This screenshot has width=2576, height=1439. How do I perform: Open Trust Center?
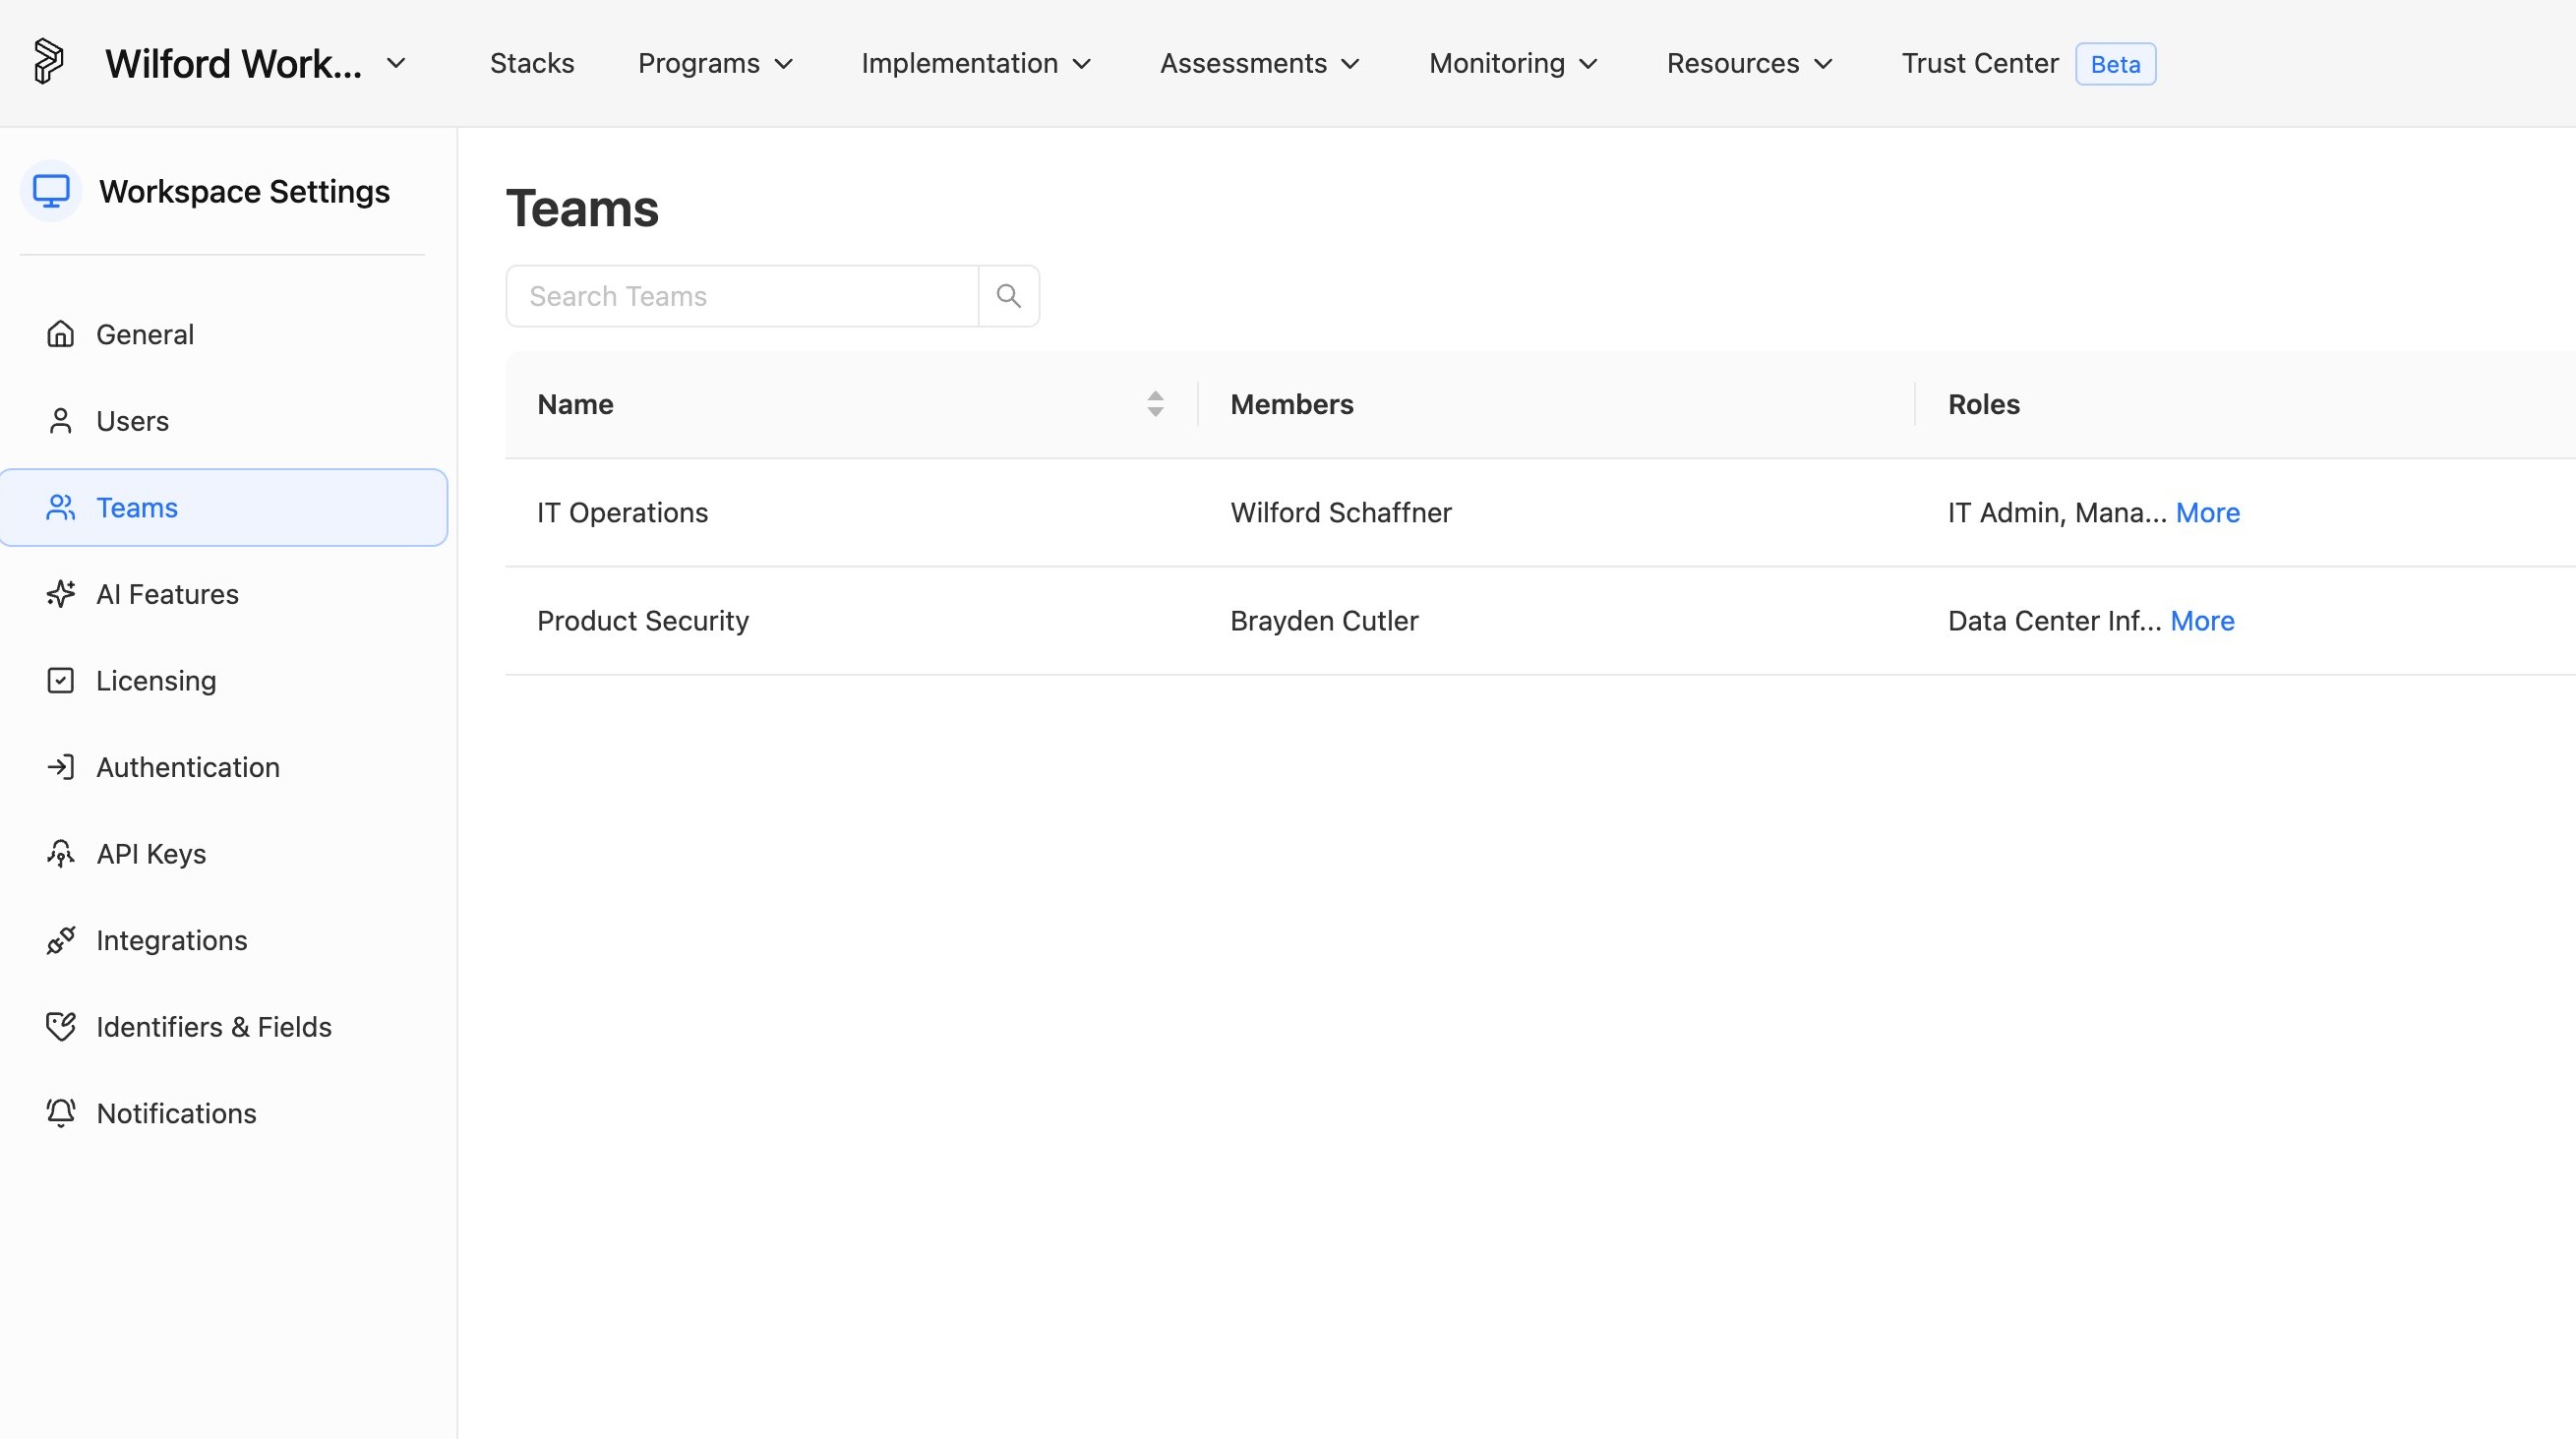1979,63
